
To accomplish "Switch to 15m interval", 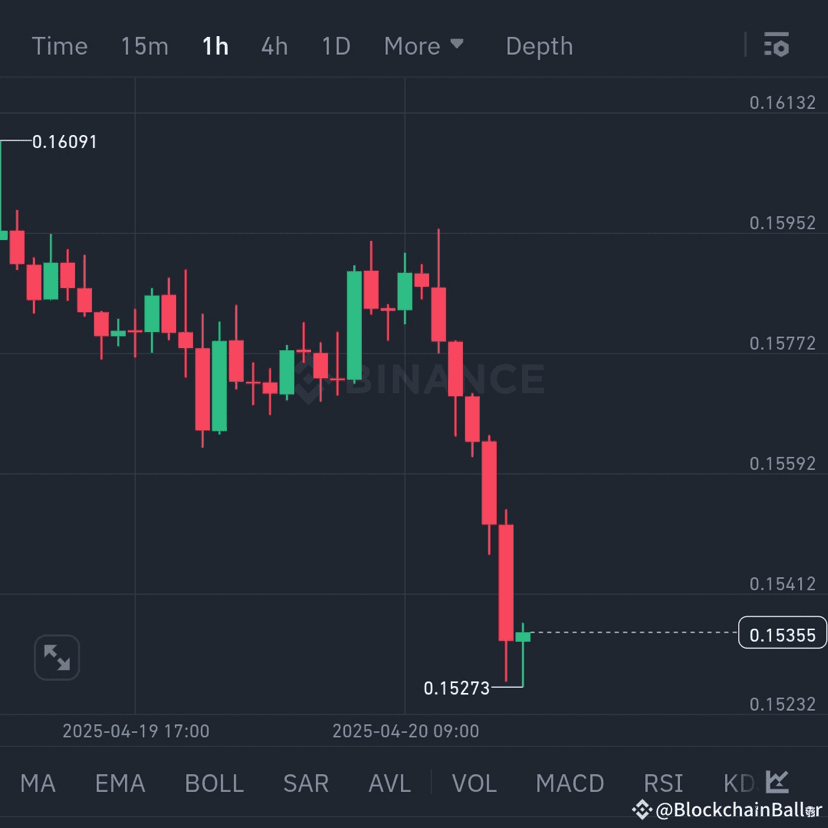I will (144, 46).
